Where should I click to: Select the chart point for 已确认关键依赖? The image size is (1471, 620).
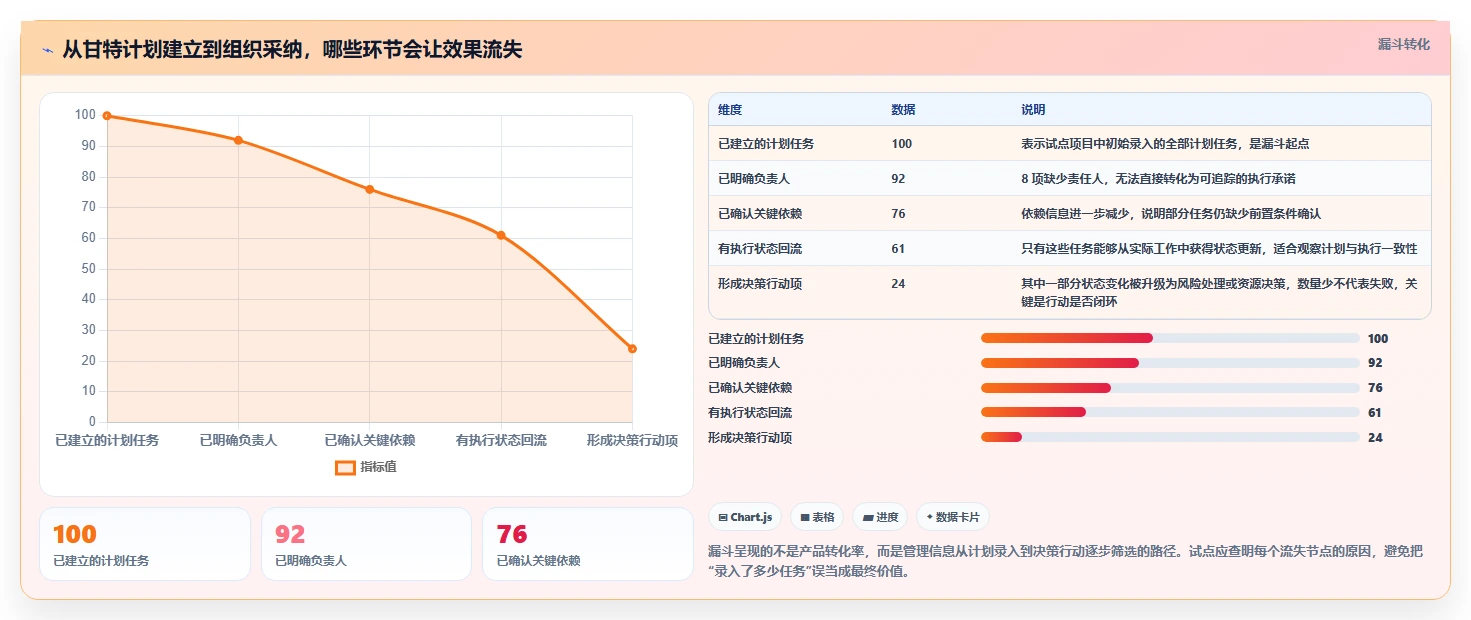(369, 189)
